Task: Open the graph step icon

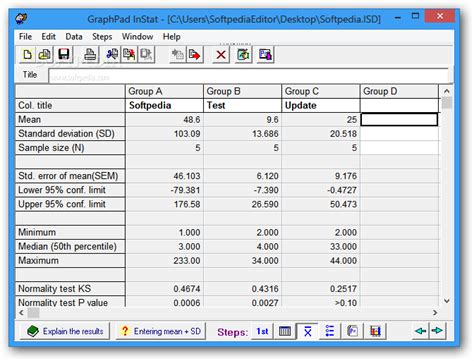Action: click(x=375, y=331)
